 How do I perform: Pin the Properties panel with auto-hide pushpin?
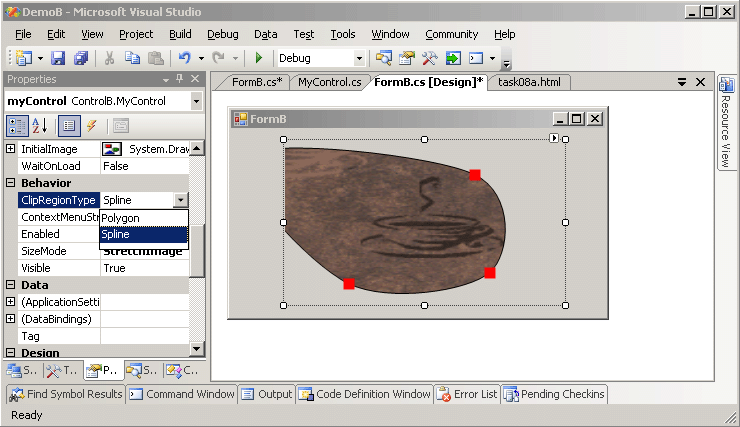coord(179,79)
